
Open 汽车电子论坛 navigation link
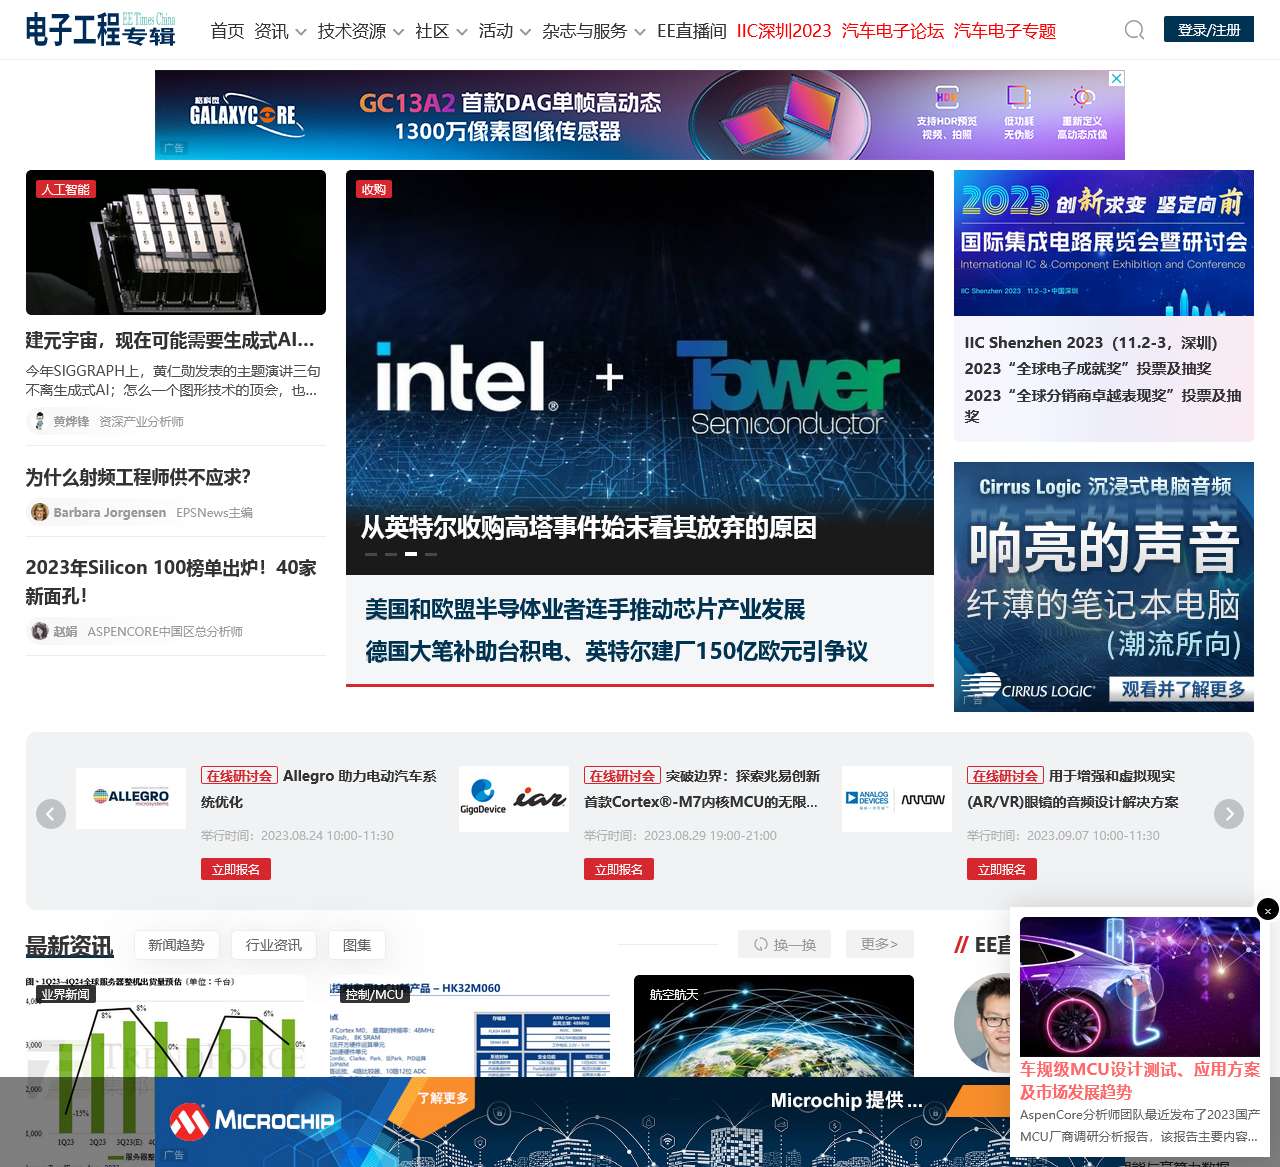pyautogui.click(x=893, y=31)
